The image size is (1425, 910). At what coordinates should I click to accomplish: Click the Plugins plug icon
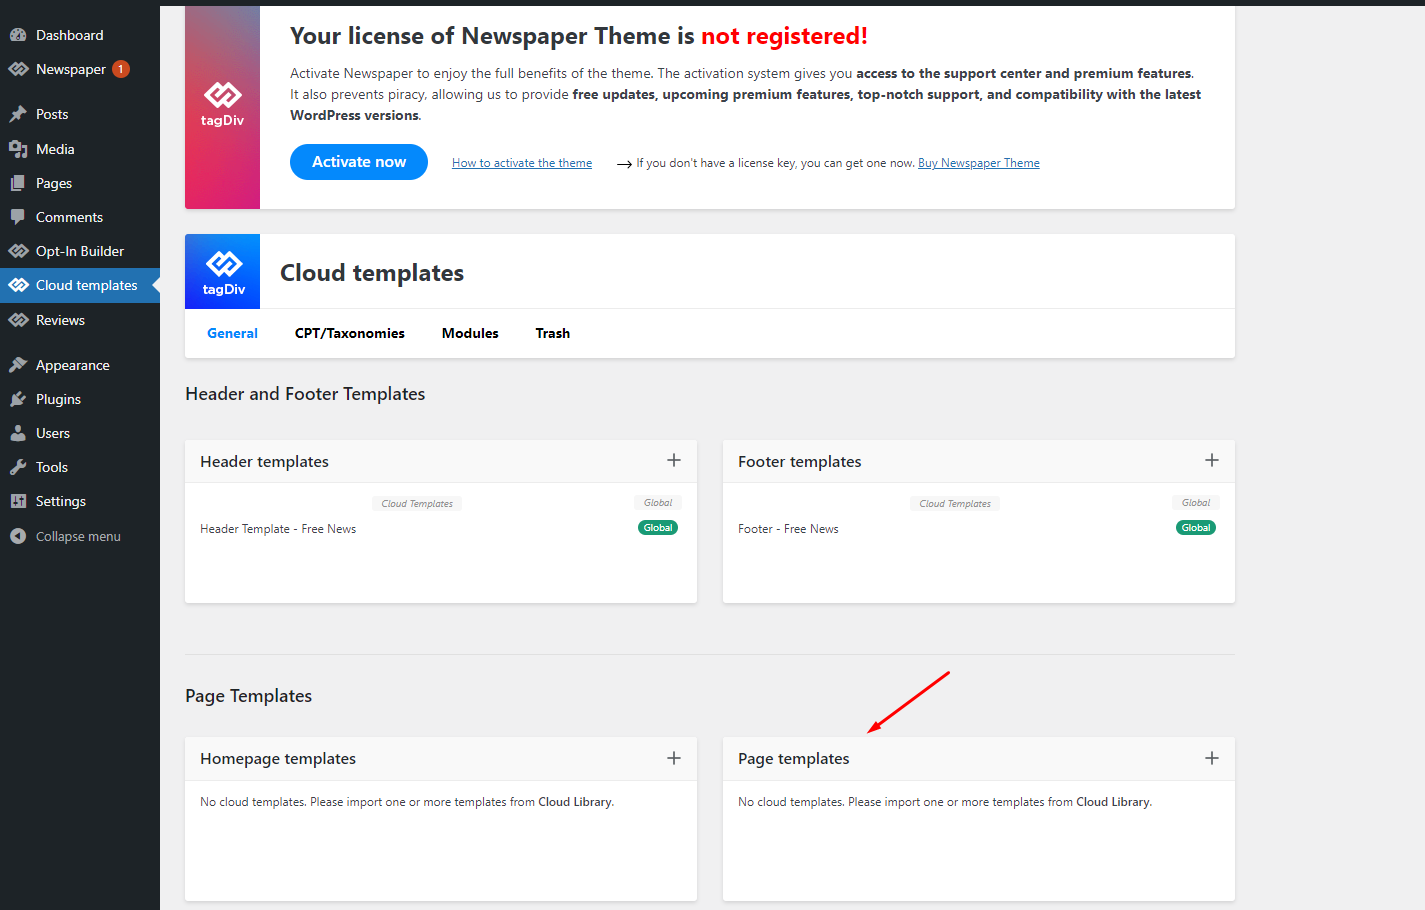tap(18, 399)
